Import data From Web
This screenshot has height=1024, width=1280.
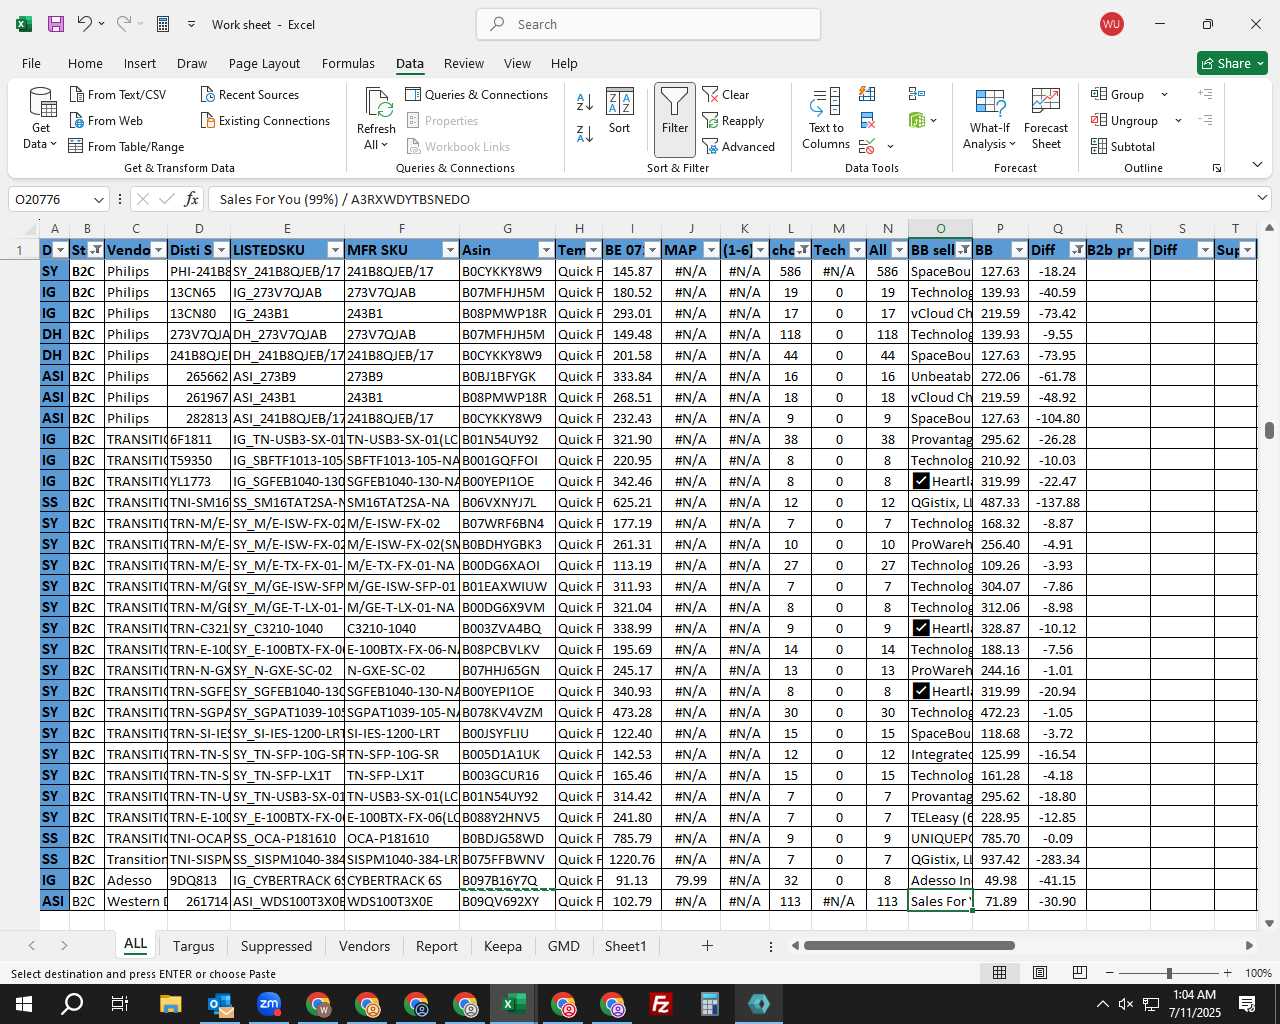pos(106,120)
